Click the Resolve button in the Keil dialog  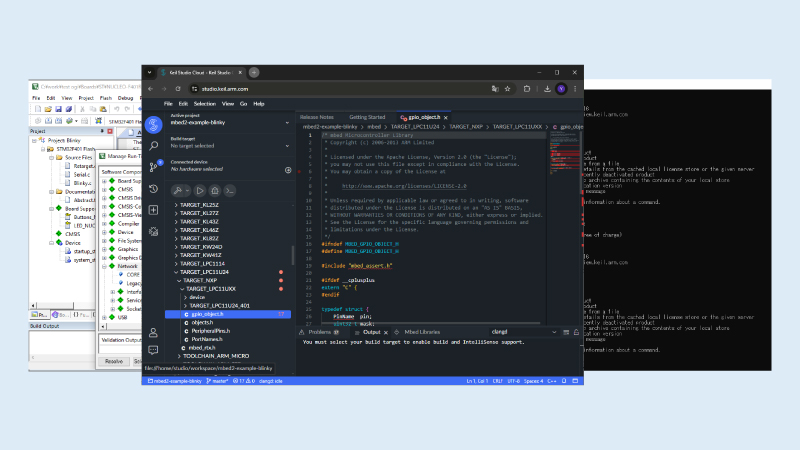tap(114, 361)
